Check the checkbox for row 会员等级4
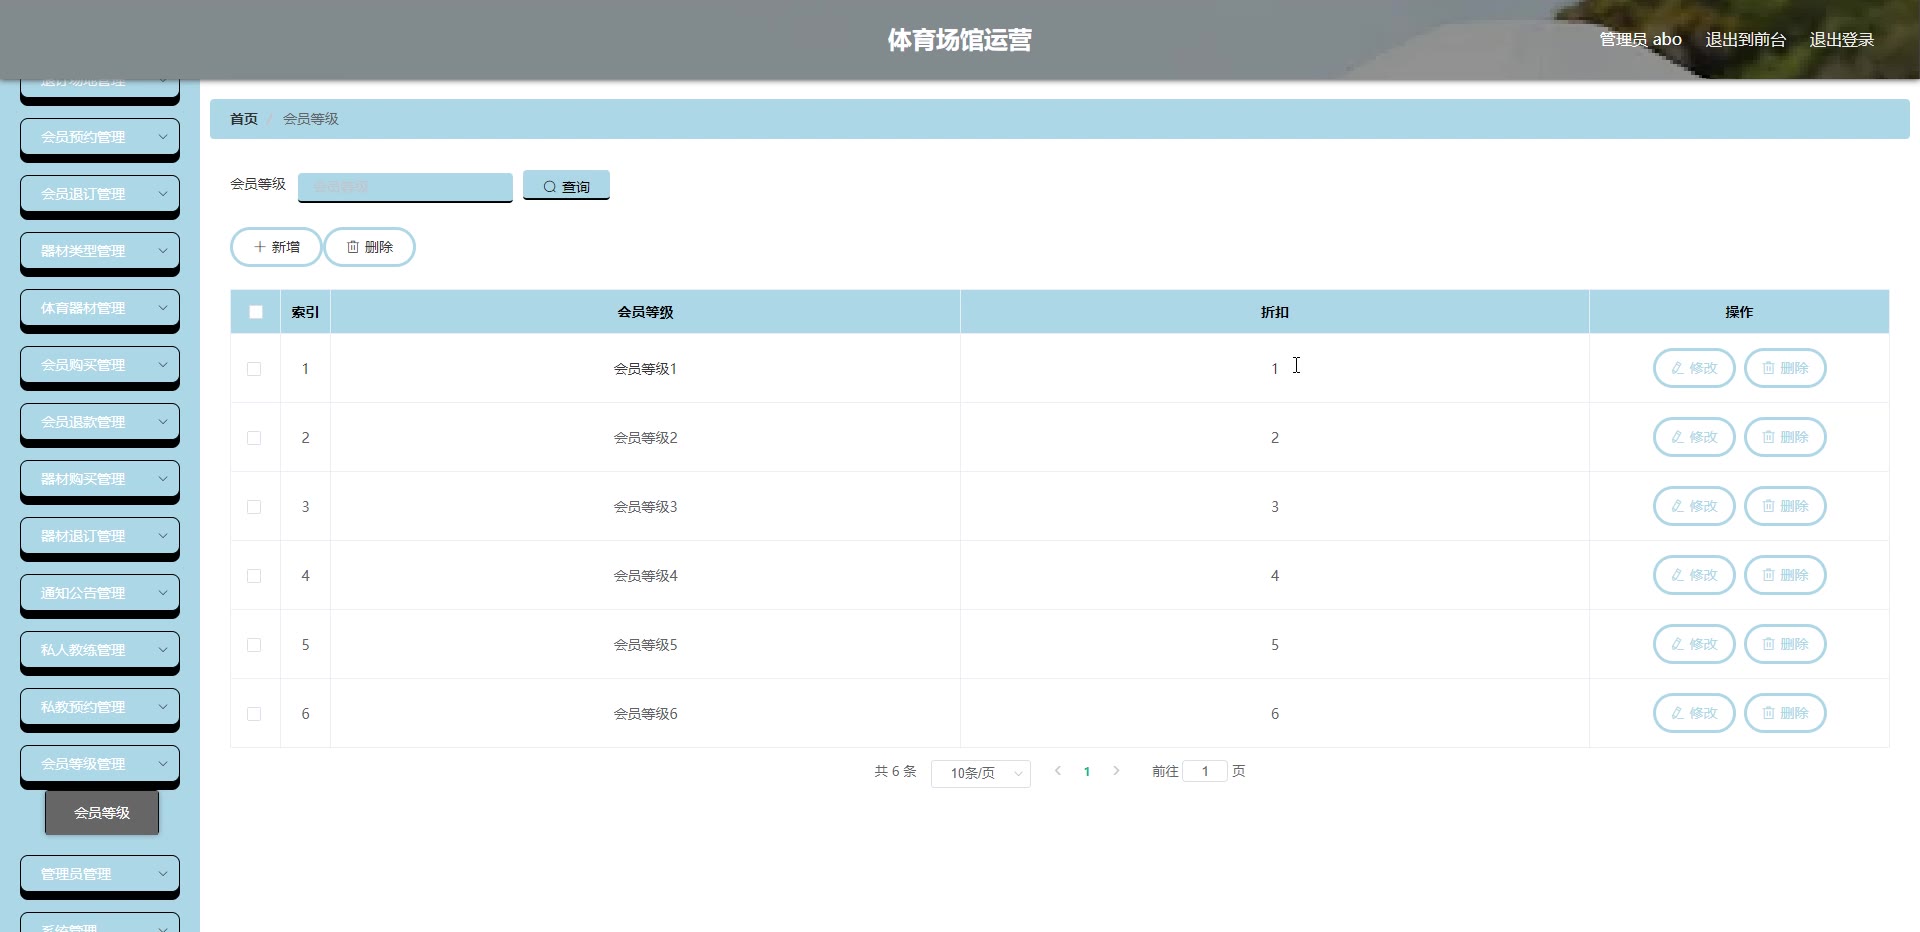The height and width of the screenshot is (932, 1920). click(x=254, y=576)
